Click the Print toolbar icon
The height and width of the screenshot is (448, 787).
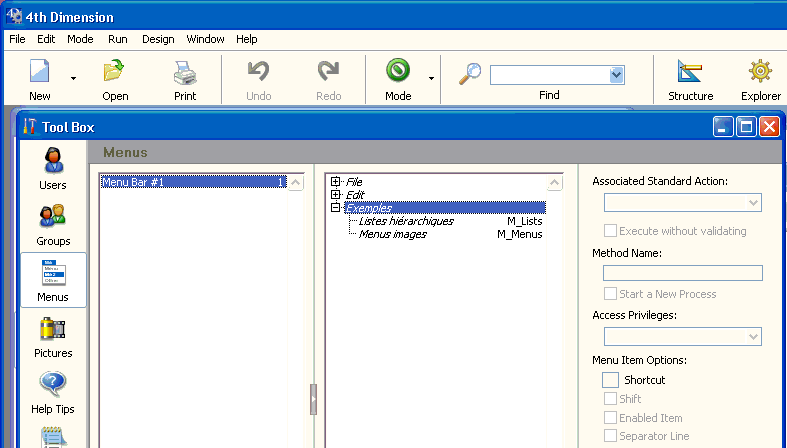pos(185,73)
